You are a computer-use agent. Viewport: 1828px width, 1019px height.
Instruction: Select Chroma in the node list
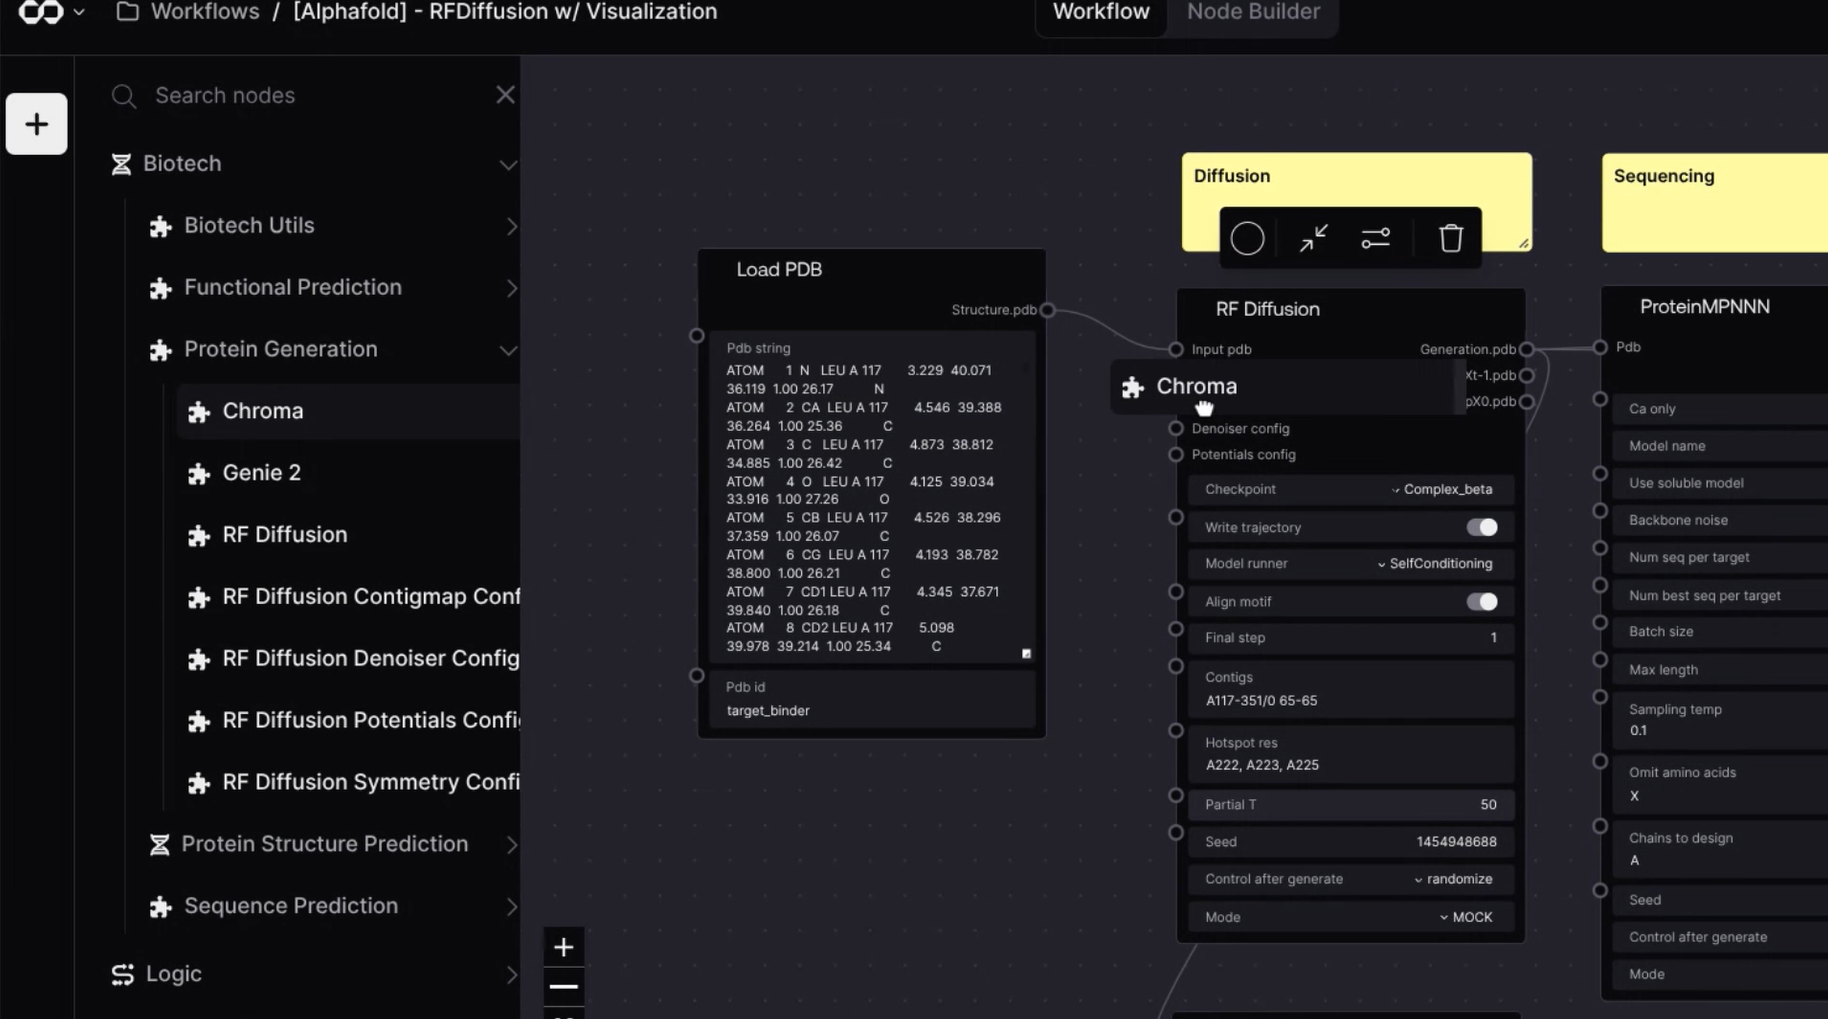click(348, 411)
